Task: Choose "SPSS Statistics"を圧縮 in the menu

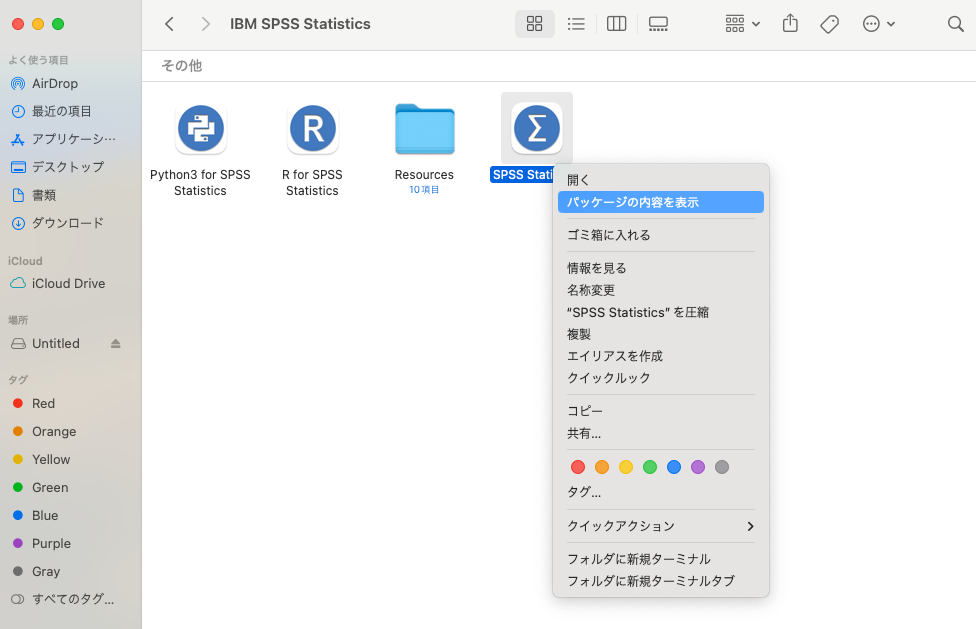Action: point(661,312)
